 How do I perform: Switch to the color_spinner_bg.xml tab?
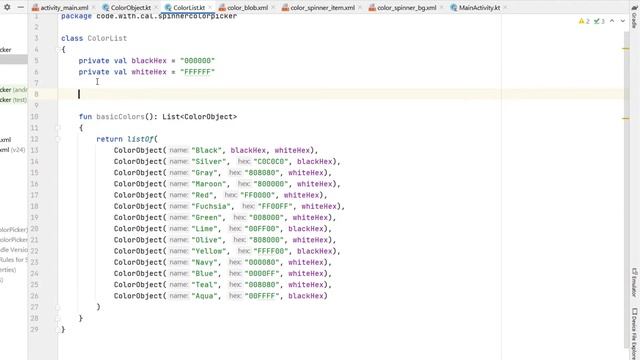[407, 8]
